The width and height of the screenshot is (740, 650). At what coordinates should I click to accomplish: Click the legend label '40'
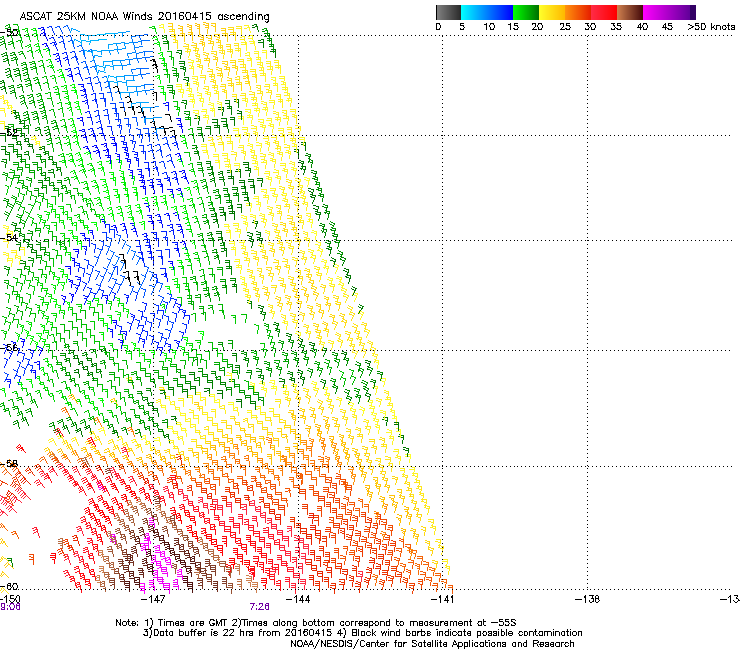[642, 26]
